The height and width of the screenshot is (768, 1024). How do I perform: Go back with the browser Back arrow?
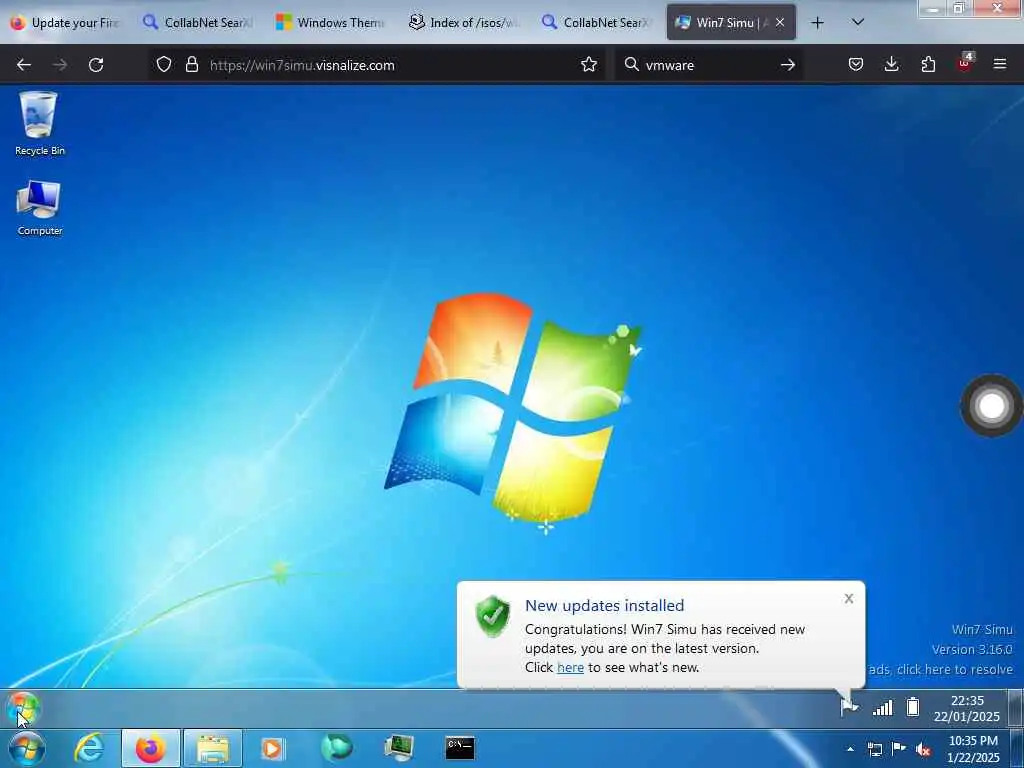pyautogui.click(x=24, y=65)
